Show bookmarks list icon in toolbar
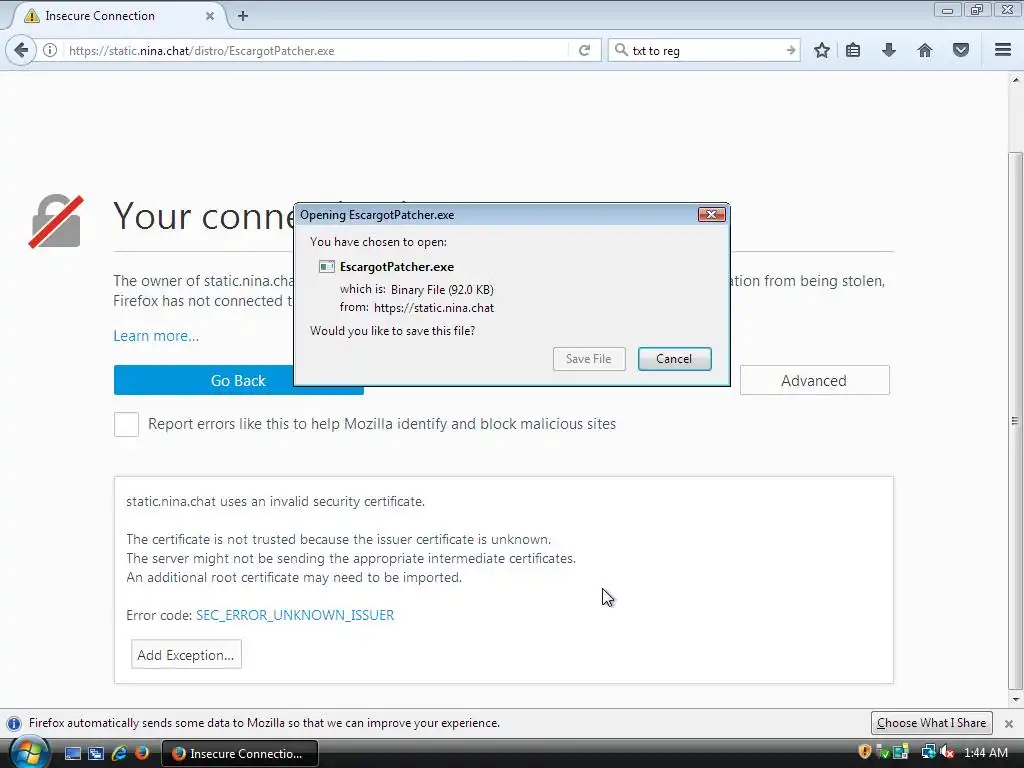Screen dimensions: 1024x768 pos(853,50)
